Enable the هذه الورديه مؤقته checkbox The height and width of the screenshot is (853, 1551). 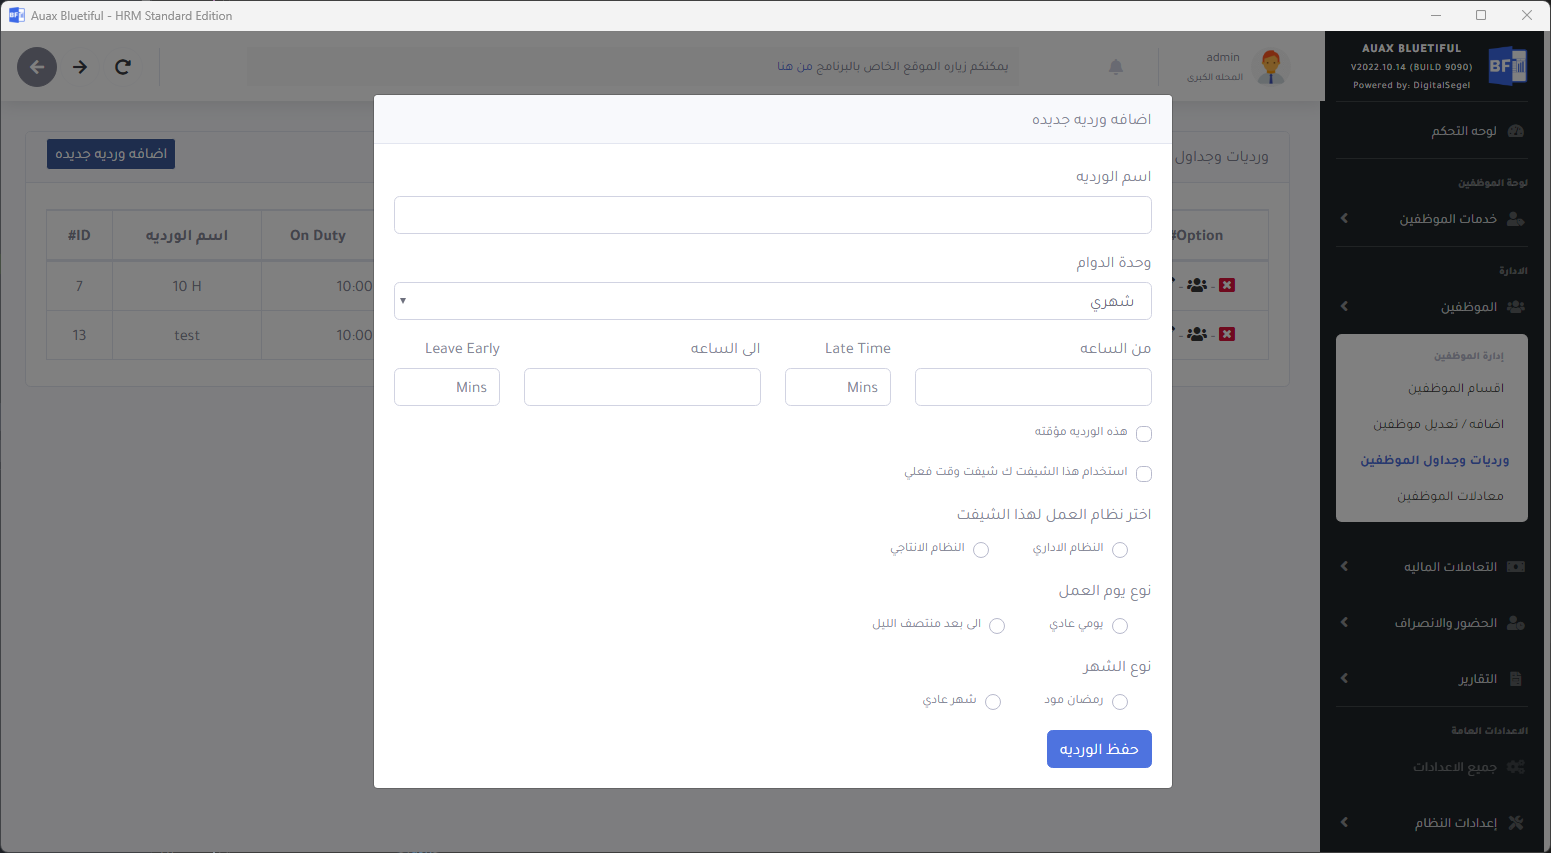coord(1144,434)
